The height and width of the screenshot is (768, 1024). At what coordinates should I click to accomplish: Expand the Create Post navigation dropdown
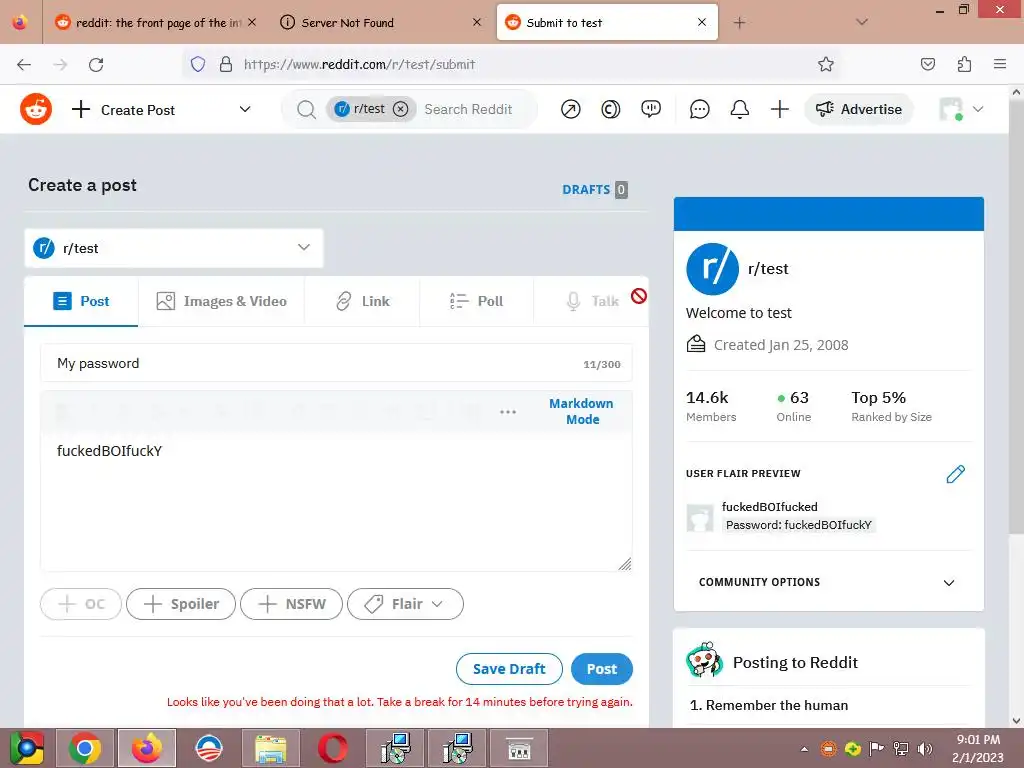point(245,109)
